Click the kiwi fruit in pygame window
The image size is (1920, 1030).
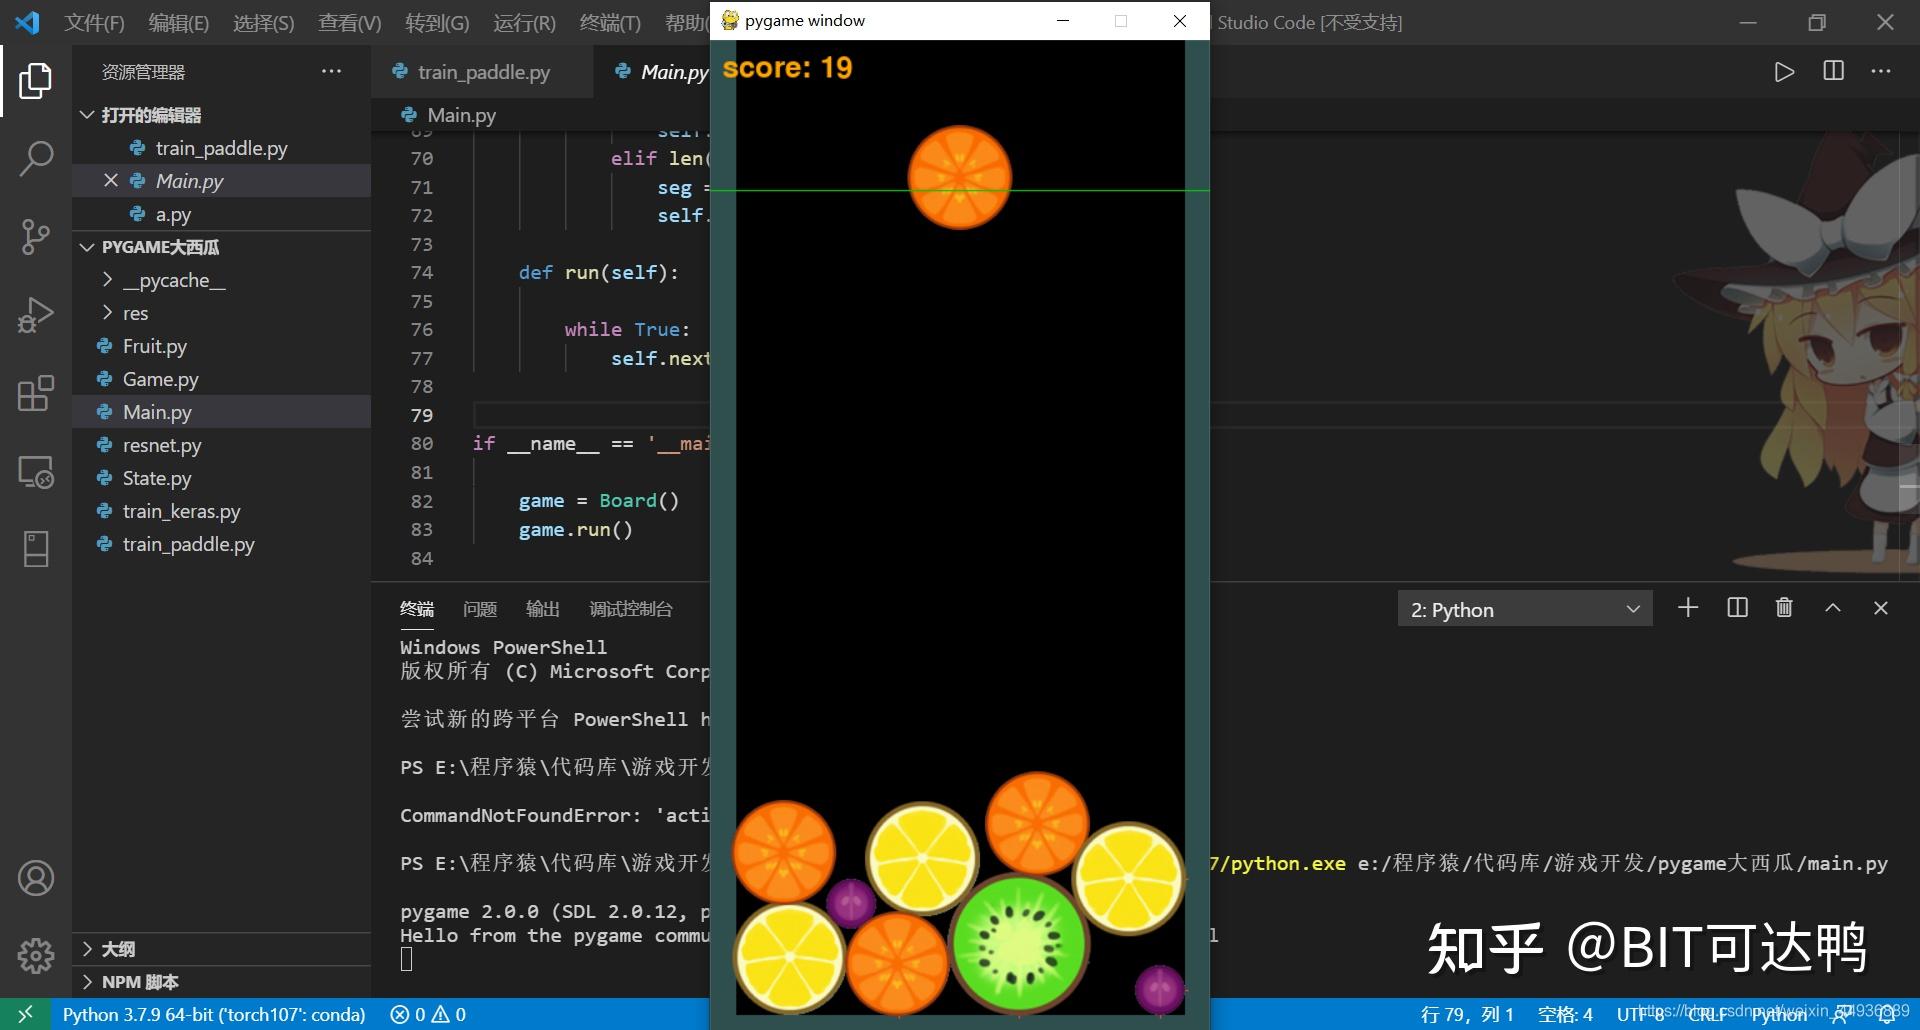1018,943
